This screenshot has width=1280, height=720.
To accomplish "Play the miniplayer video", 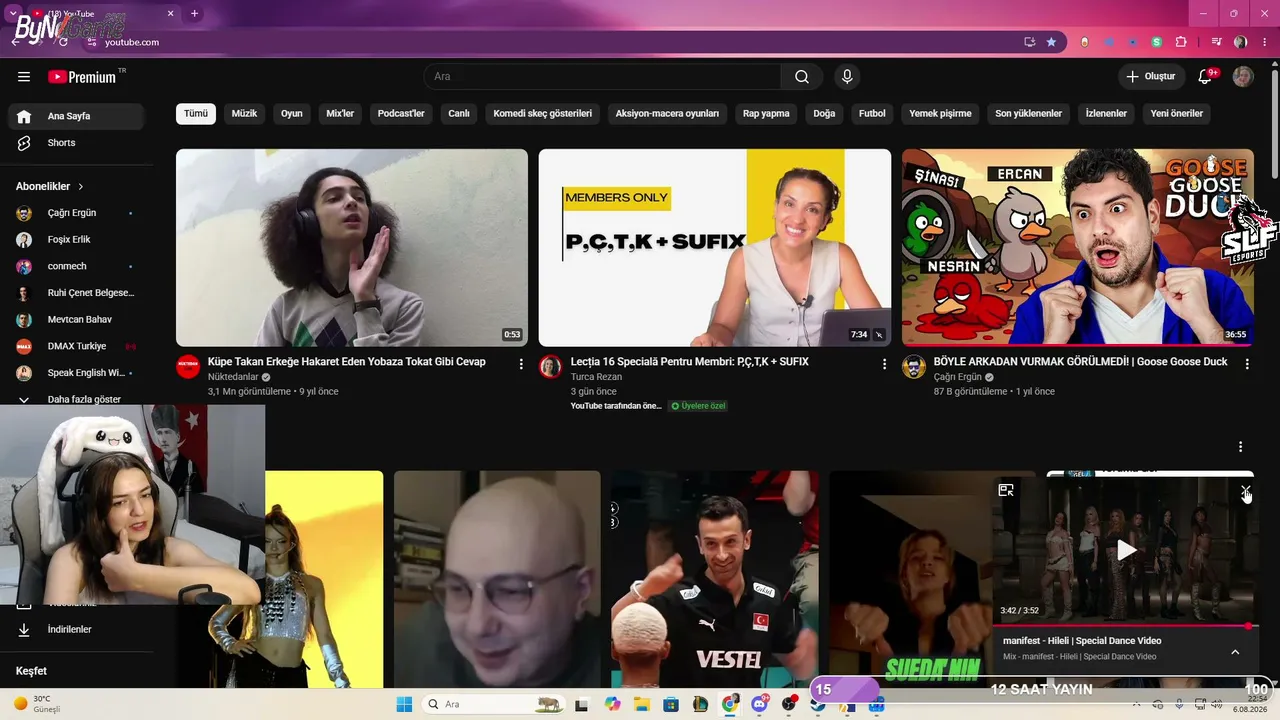I will pyautogui.click(x=1127, y=550).
